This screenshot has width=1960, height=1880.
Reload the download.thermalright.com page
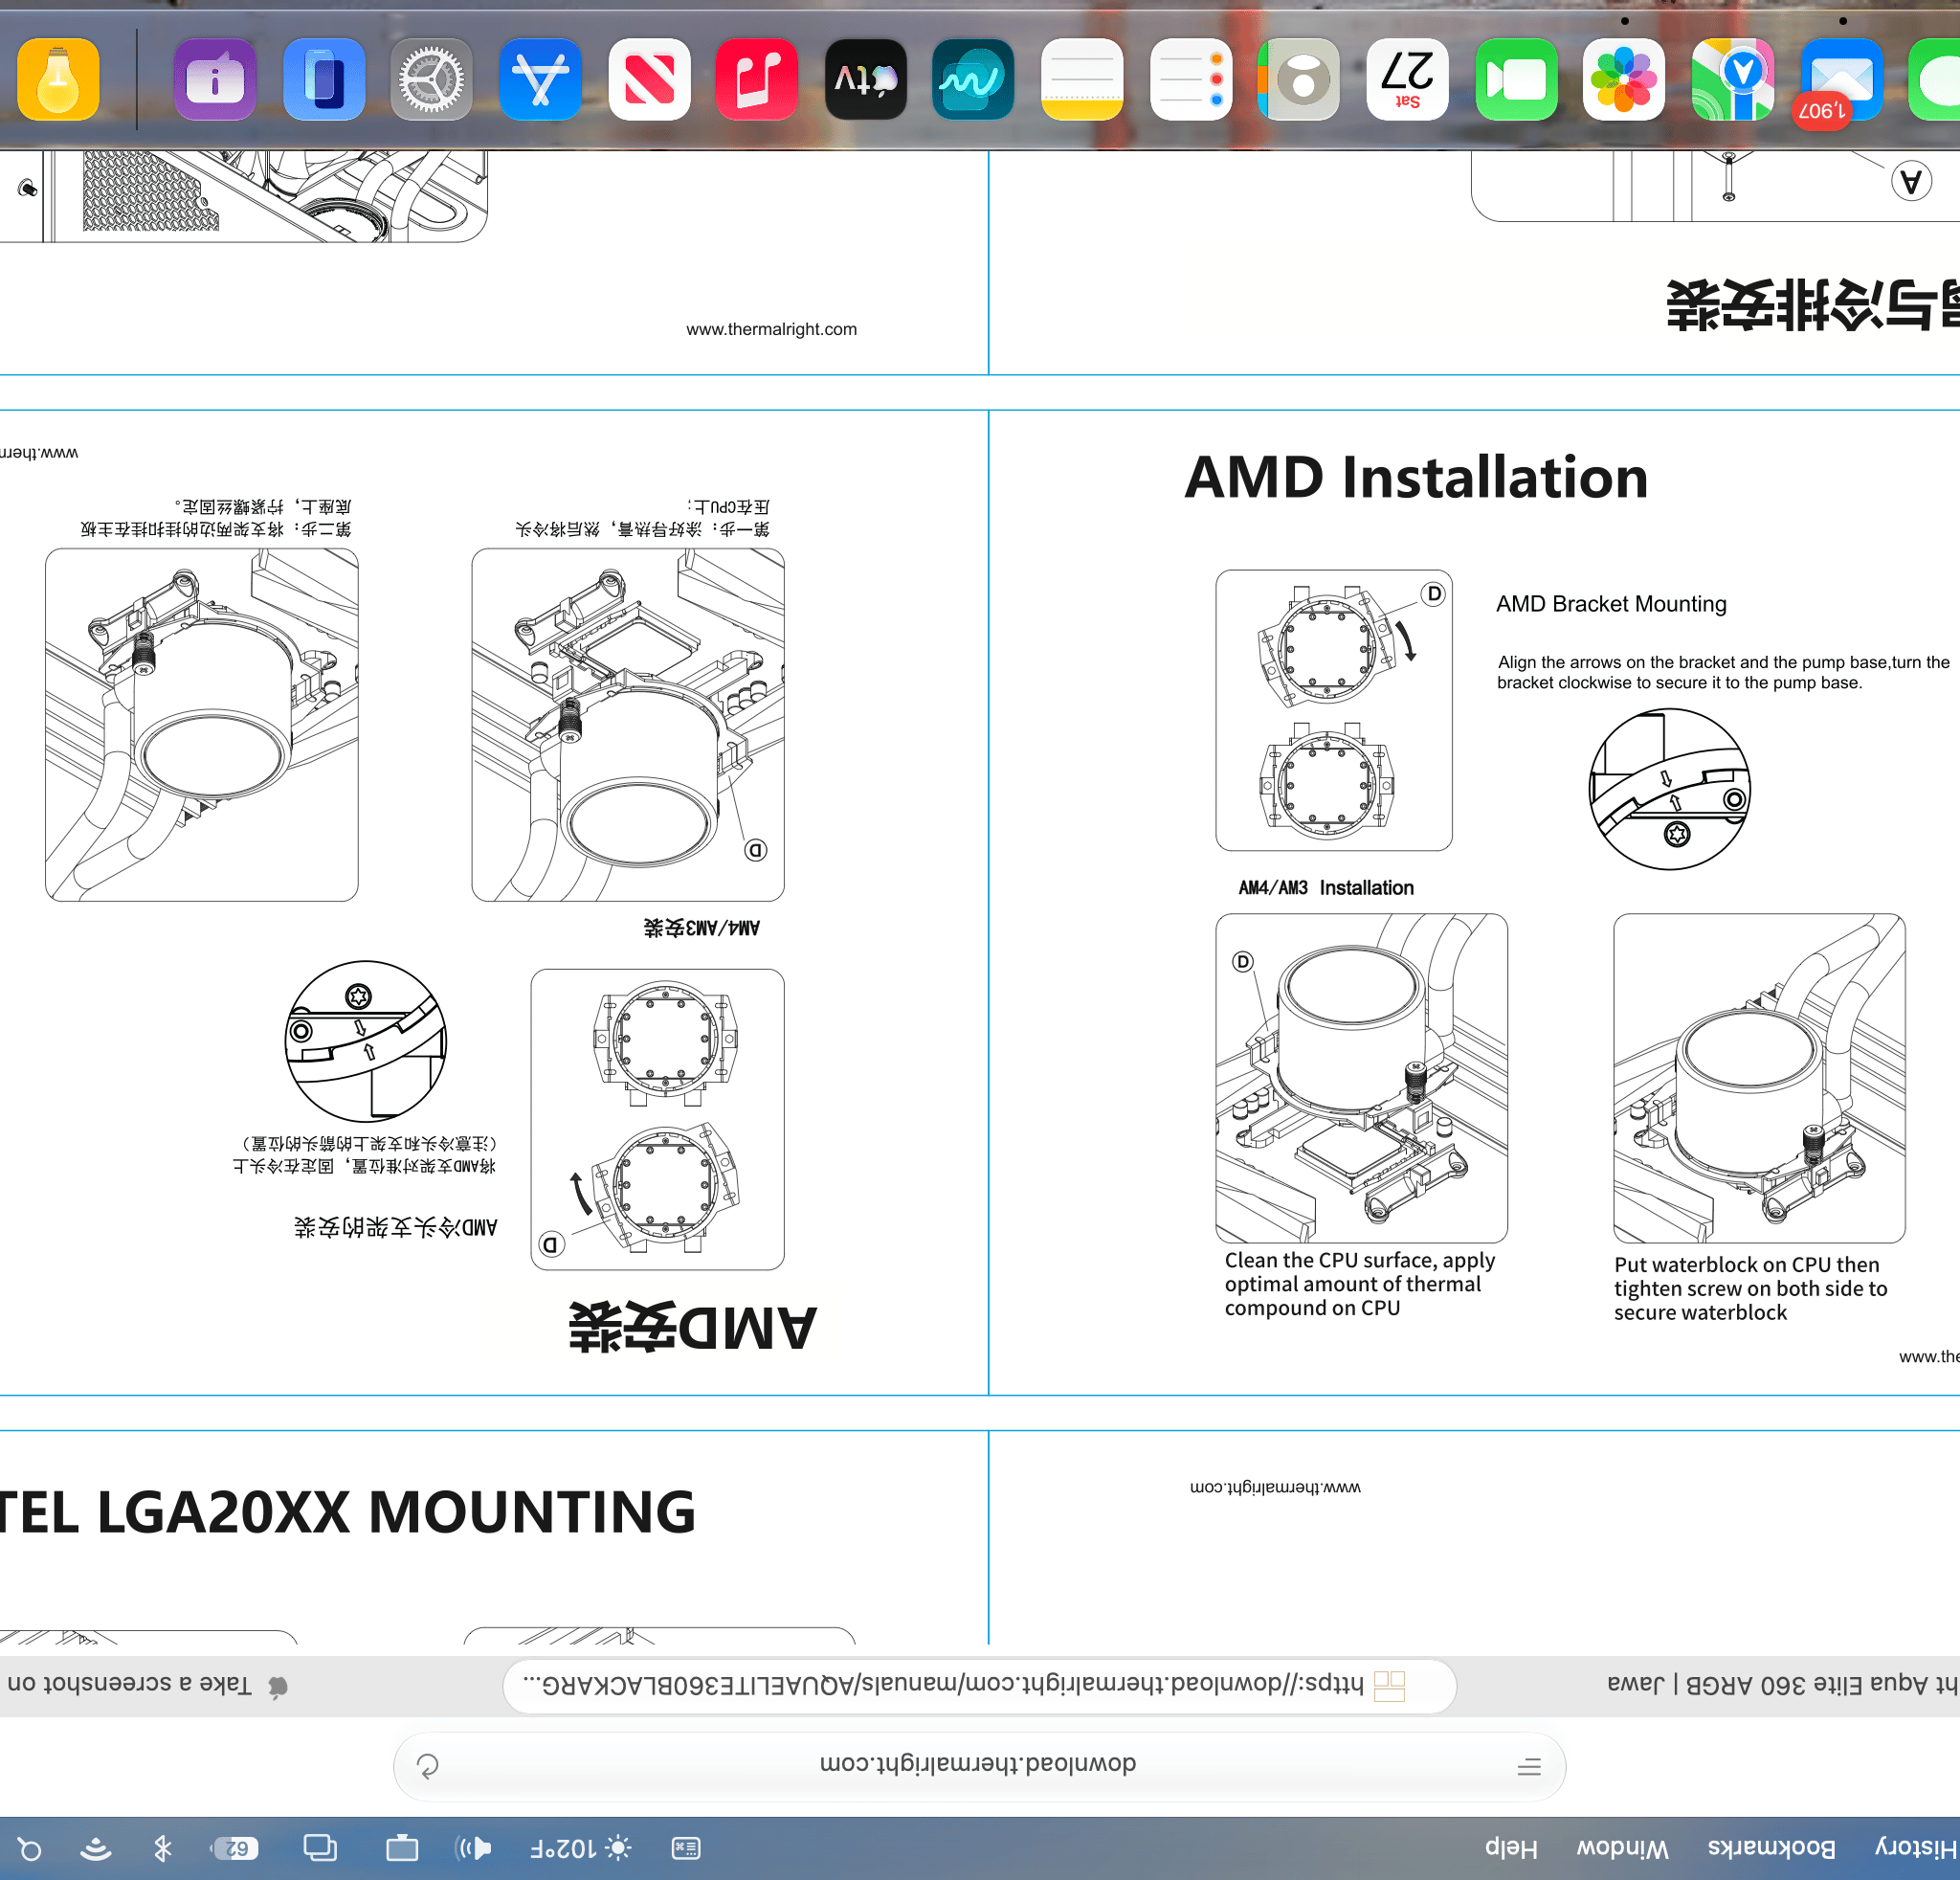428,1767
